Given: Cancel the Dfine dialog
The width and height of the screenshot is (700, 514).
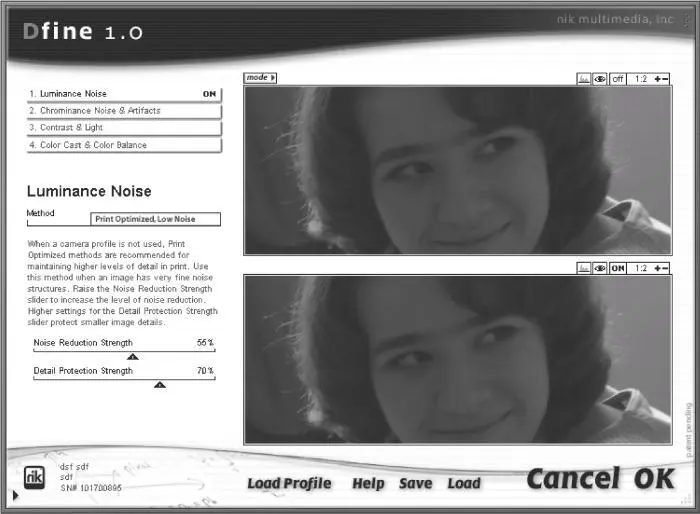Looking at the screenshot, I should tap(574, 478).
